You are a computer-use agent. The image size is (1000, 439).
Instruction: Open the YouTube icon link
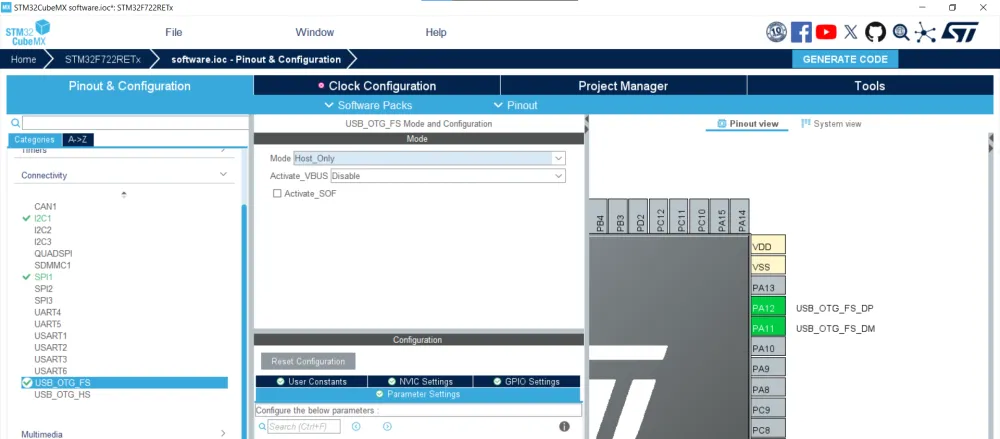tap(826, 32)
